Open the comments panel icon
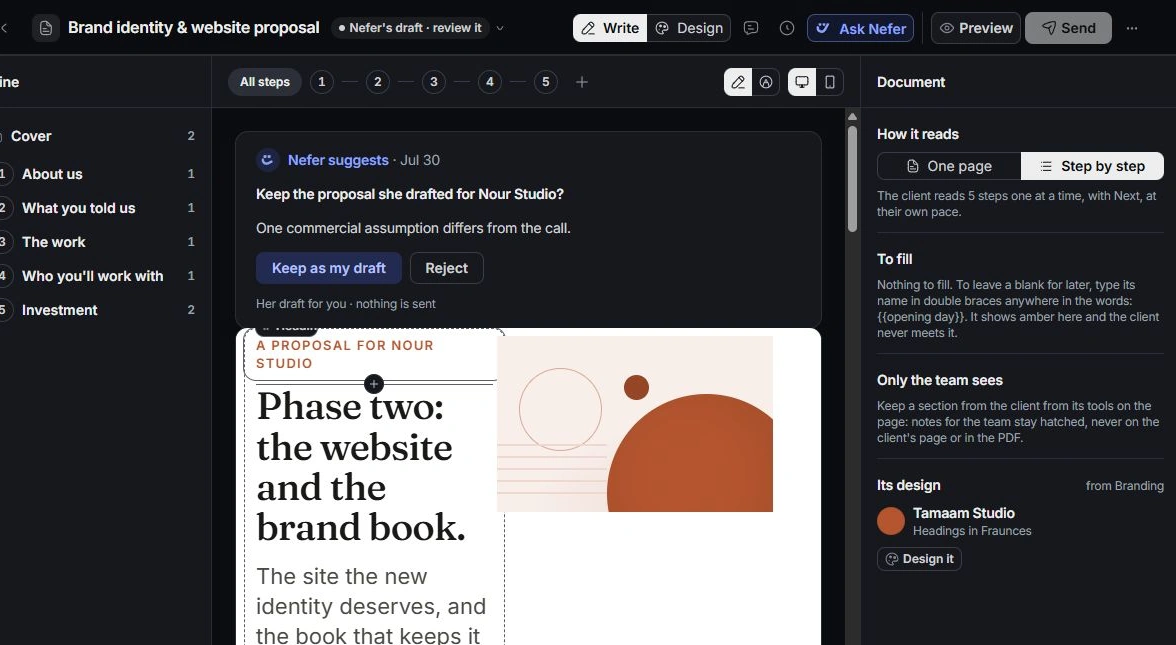Image resolution: width=1176 pixels, height=645 pixels. [751, 28]
